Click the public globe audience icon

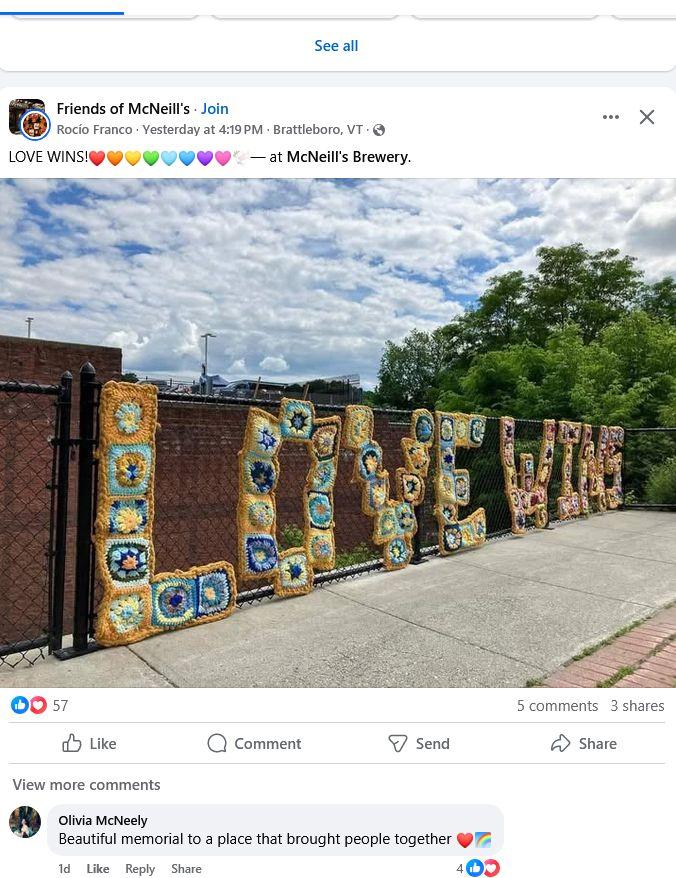(x=379, y=130)
